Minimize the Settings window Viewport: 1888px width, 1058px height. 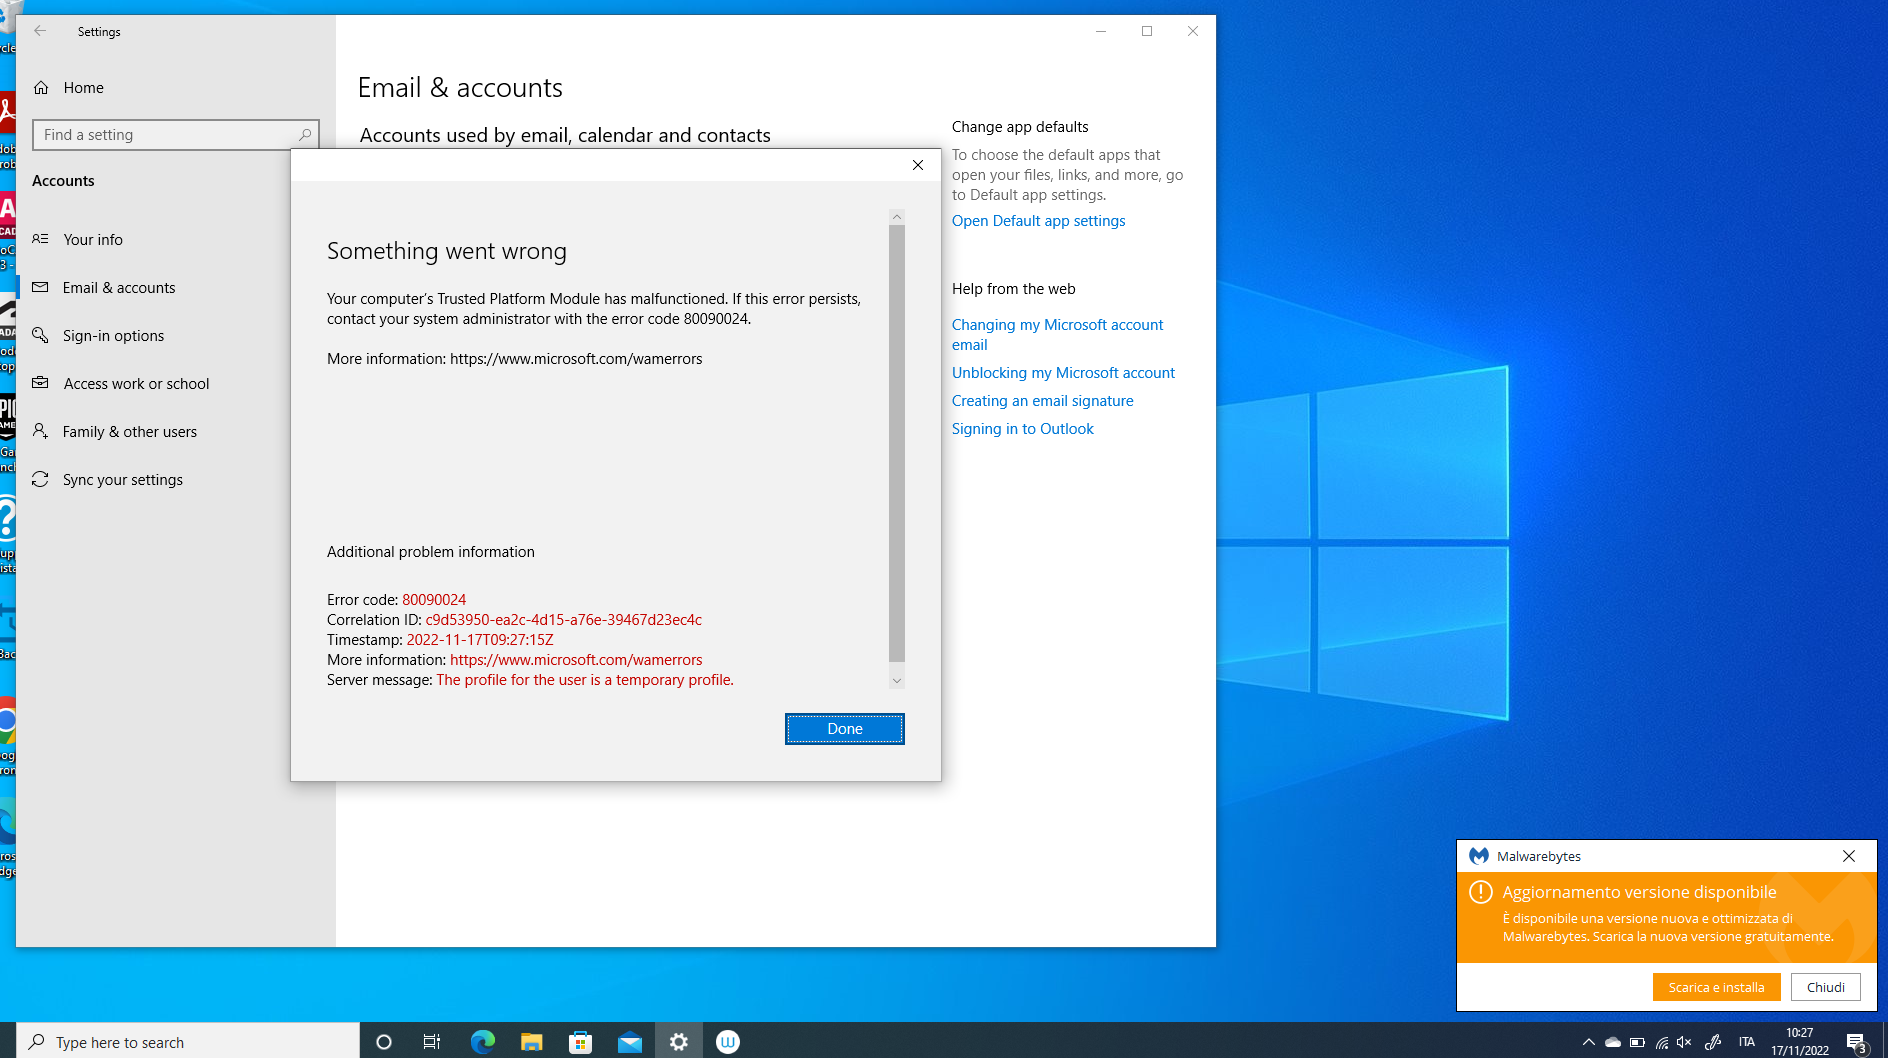pyautogui.click(x=1101, y=31)
